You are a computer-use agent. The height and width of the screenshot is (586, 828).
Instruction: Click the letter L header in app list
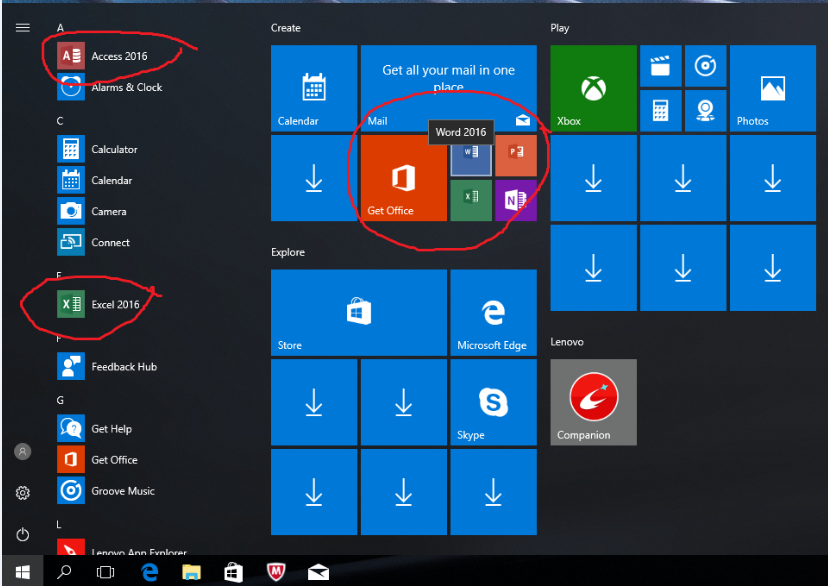click(59, 525)
